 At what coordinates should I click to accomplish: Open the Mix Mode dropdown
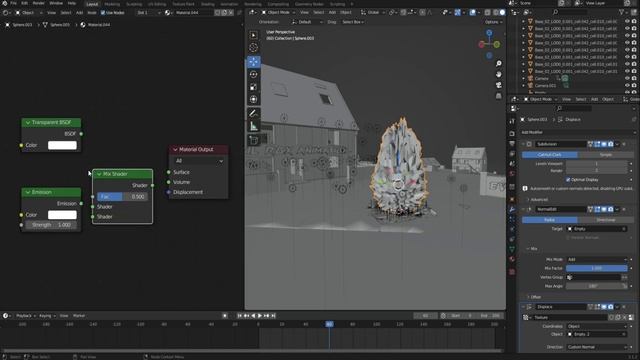[596, 259]
